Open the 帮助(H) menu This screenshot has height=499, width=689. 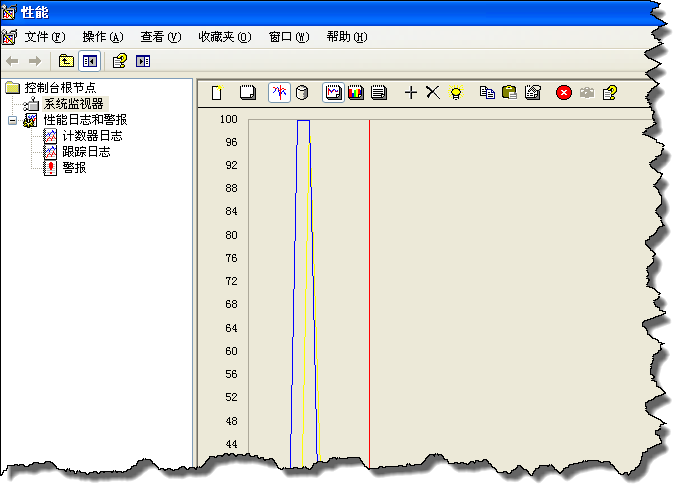pos(347,37)
